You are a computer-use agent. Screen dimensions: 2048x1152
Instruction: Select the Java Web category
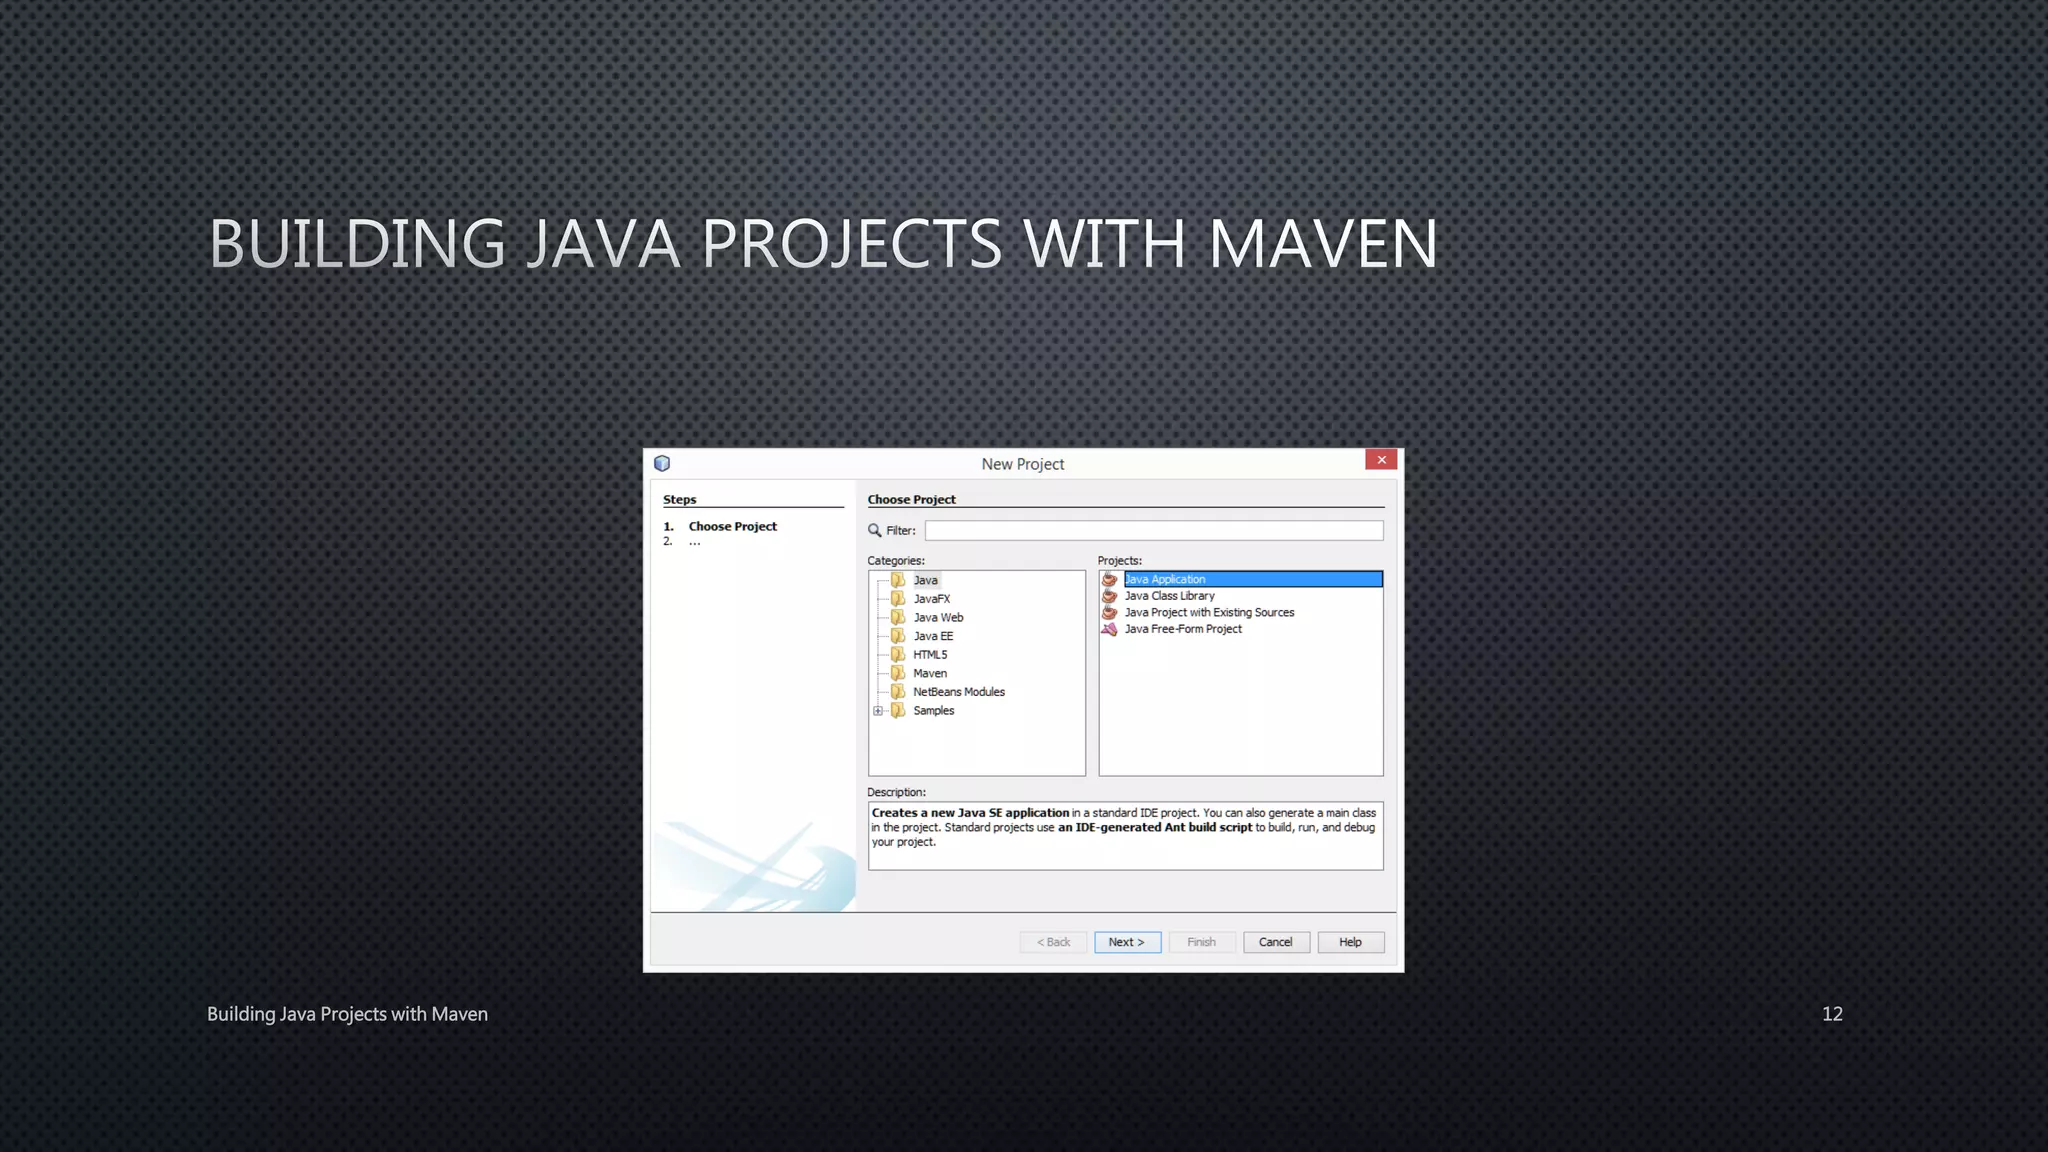(x=938, y=617)
